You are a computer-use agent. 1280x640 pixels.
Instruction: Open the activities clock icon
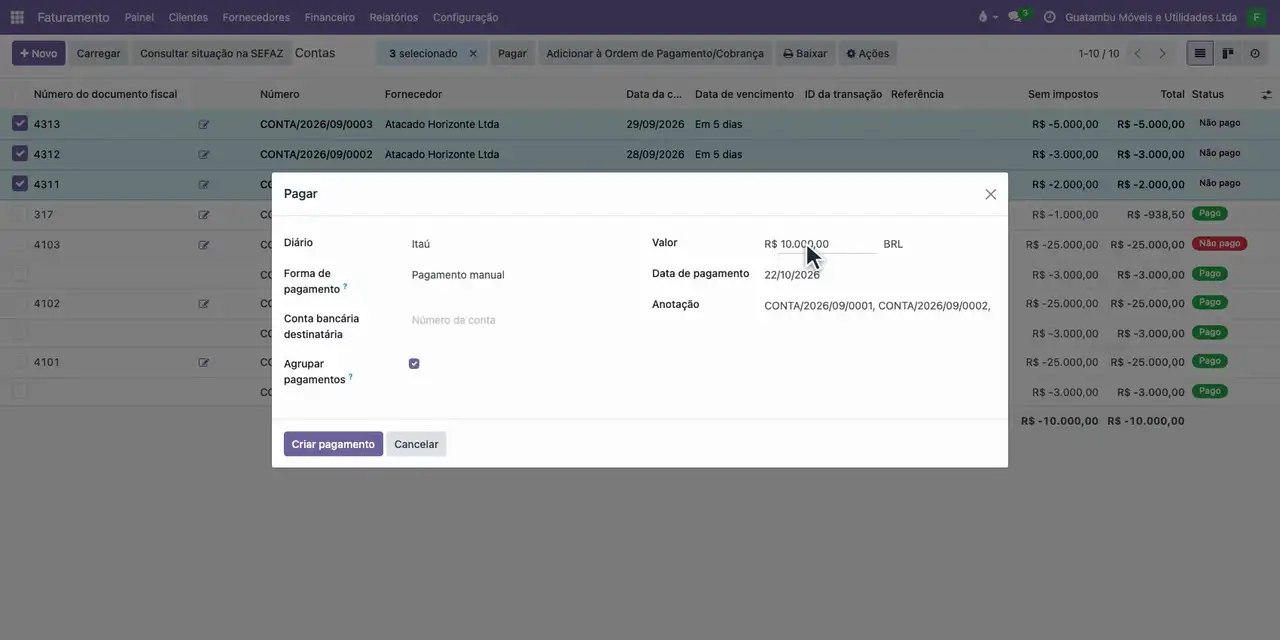click(x=1049, y=17)
